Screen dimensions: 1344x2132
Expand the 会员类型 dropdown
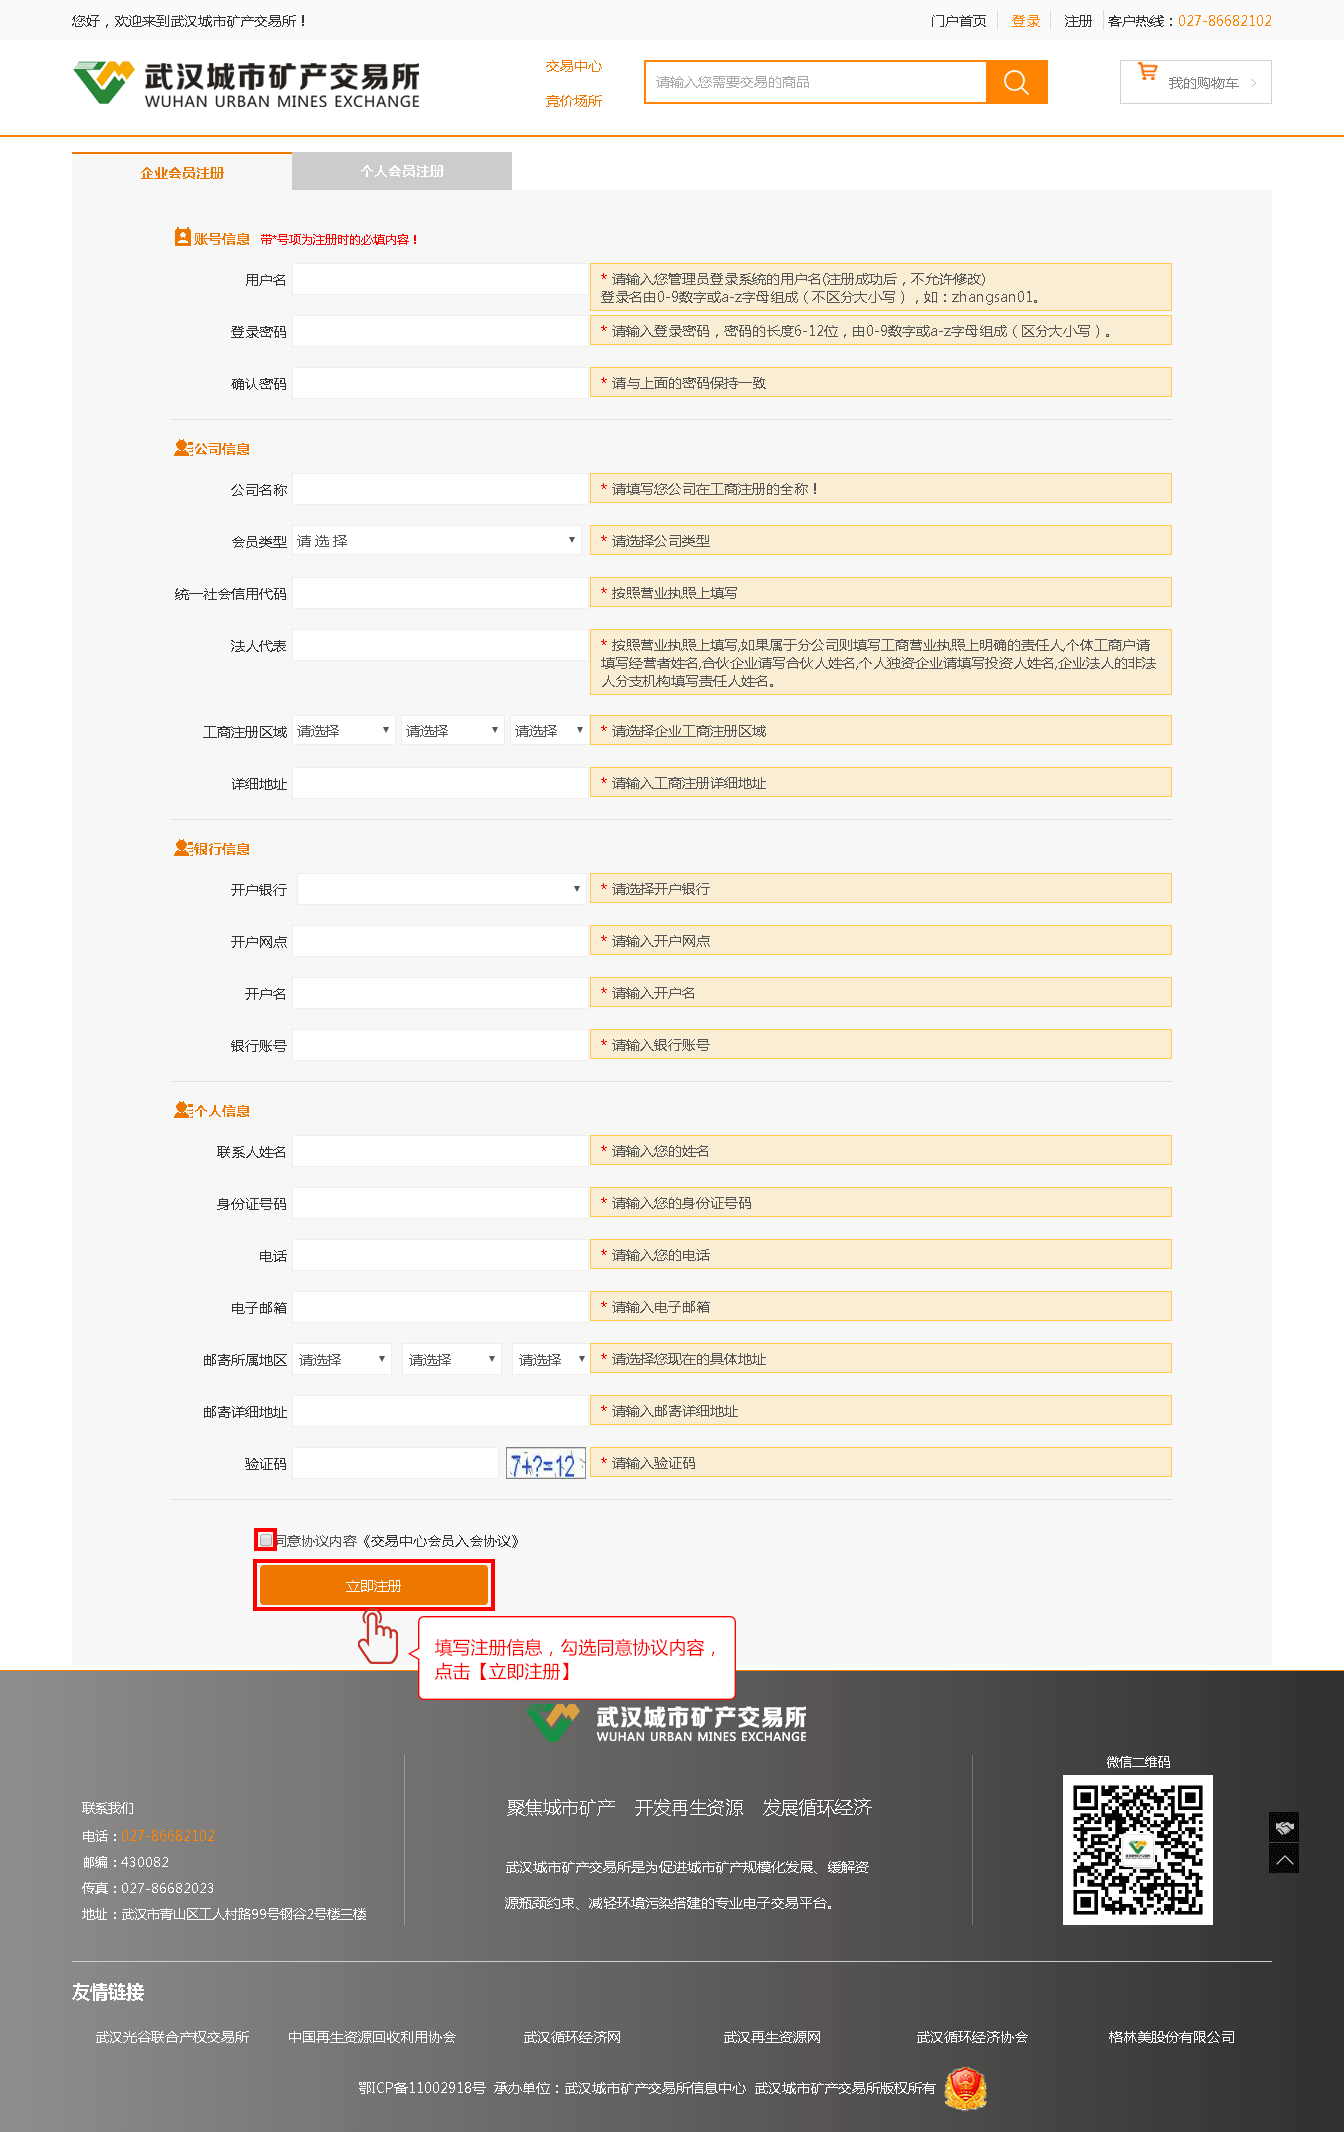(438, 541)
